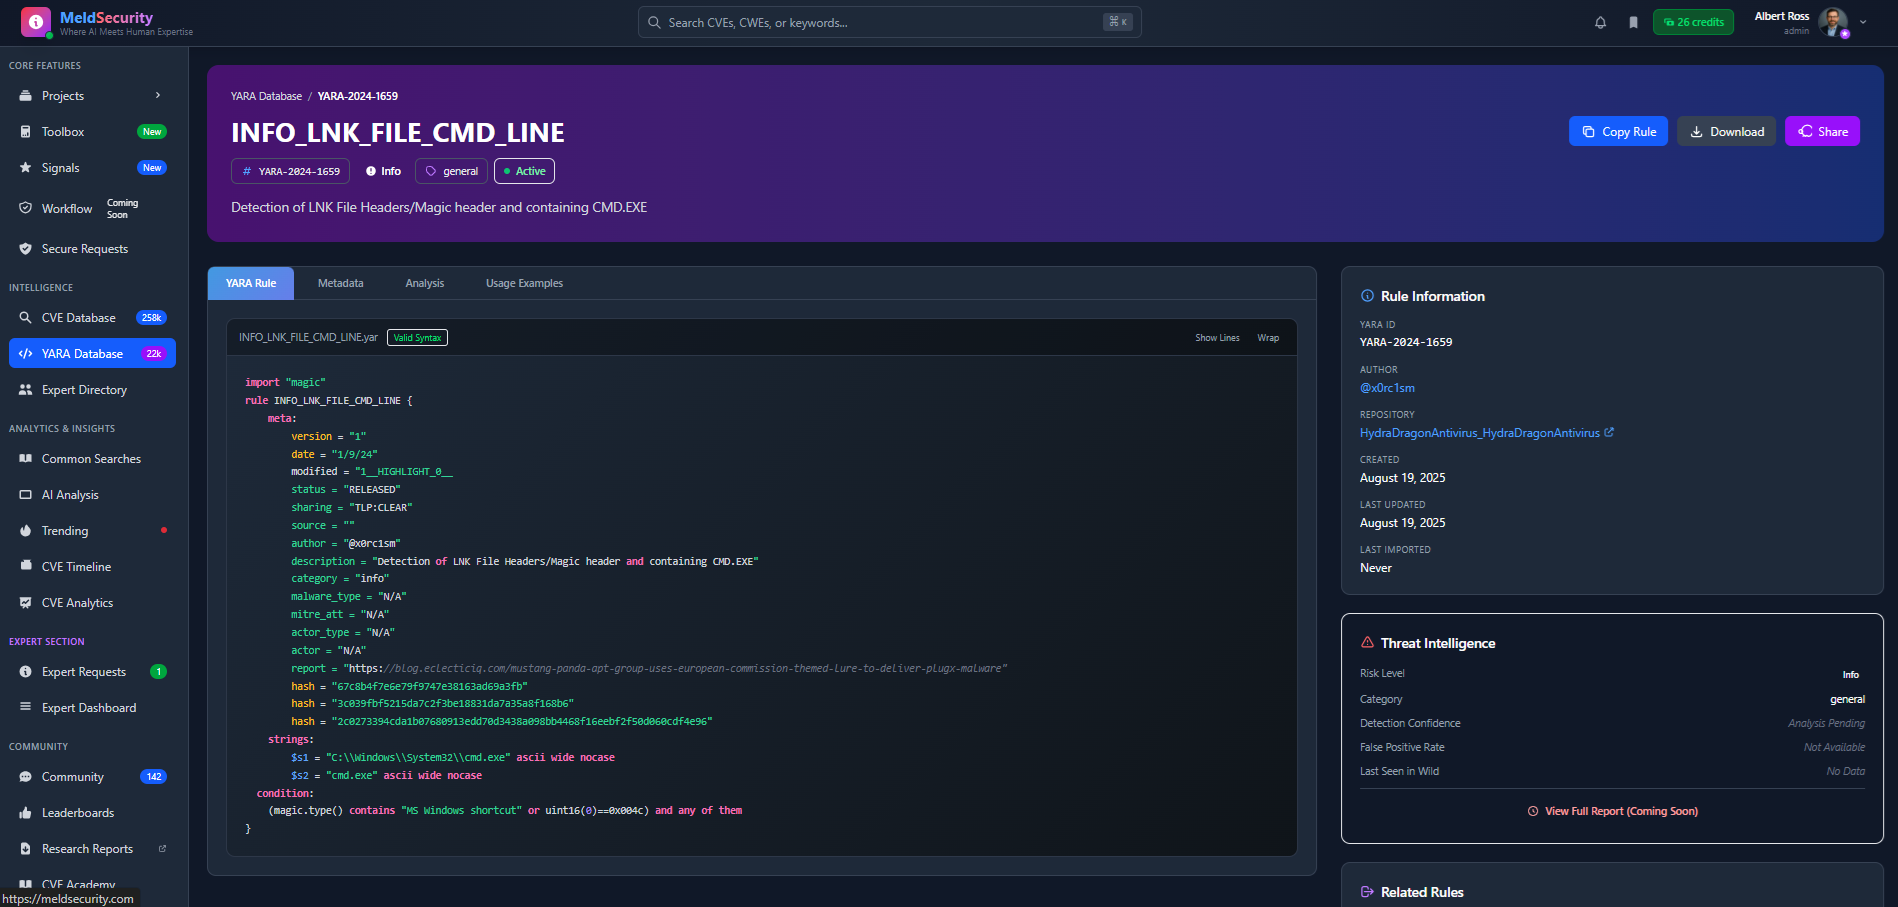Viewport: 1898px width, 907px height.
Task: Switch to the YARA Rule tab
Action: point(251,283)
